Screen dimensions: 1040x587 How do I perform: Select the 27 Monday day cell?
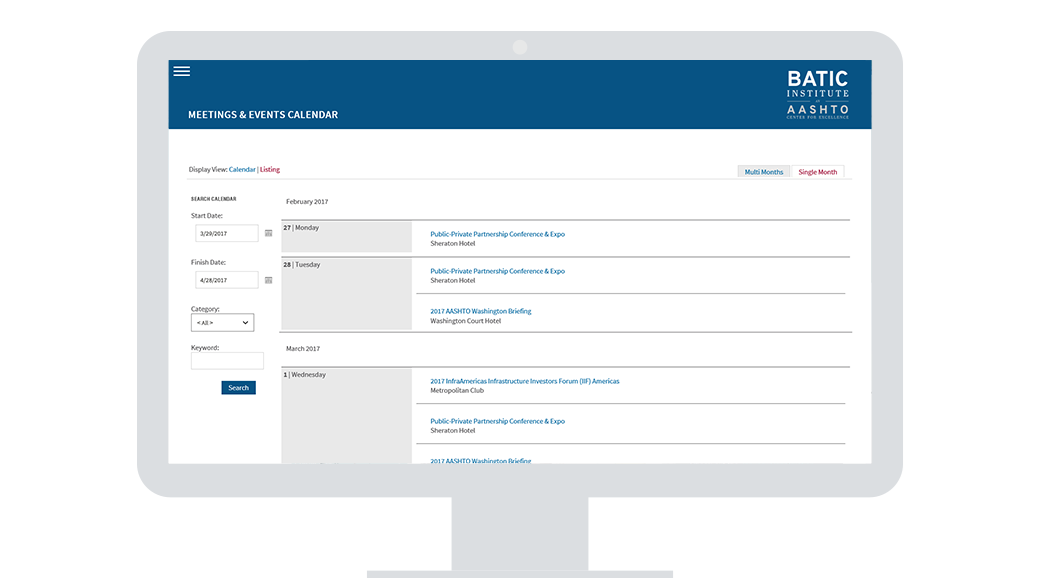click(x=346, y=236)
